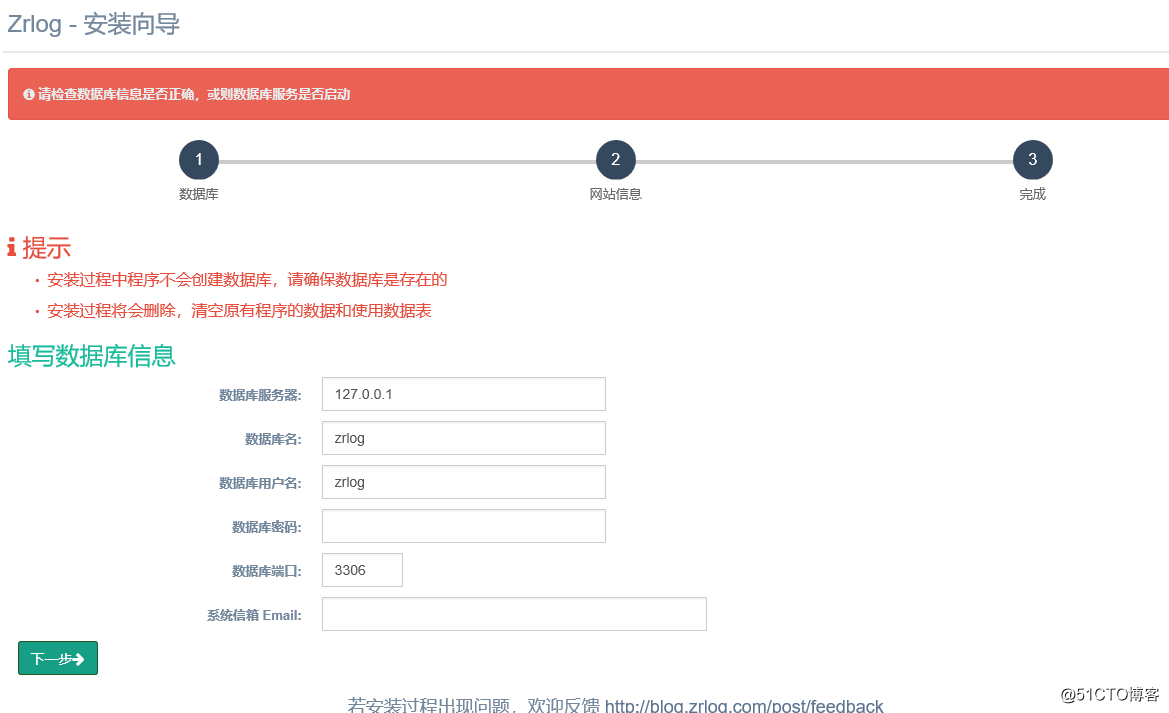Image resolution: width=1169 pixels, height=713 pixels.
Task: Click the 数据库密码: label
Action: [x=266, y=527]
